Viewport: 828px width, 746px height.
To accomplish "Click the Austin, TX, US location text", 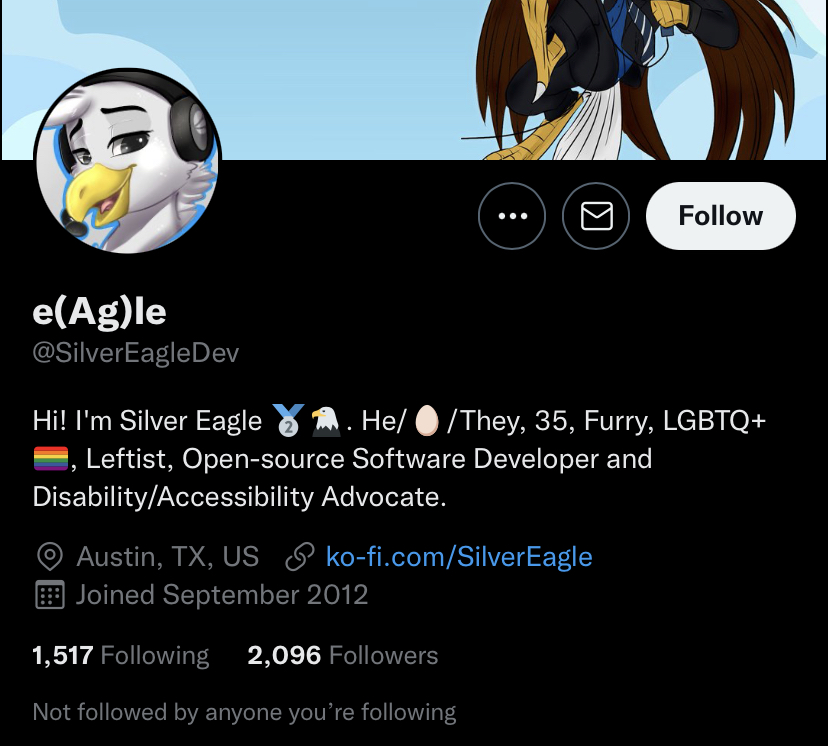I will (x=168, y=557).
